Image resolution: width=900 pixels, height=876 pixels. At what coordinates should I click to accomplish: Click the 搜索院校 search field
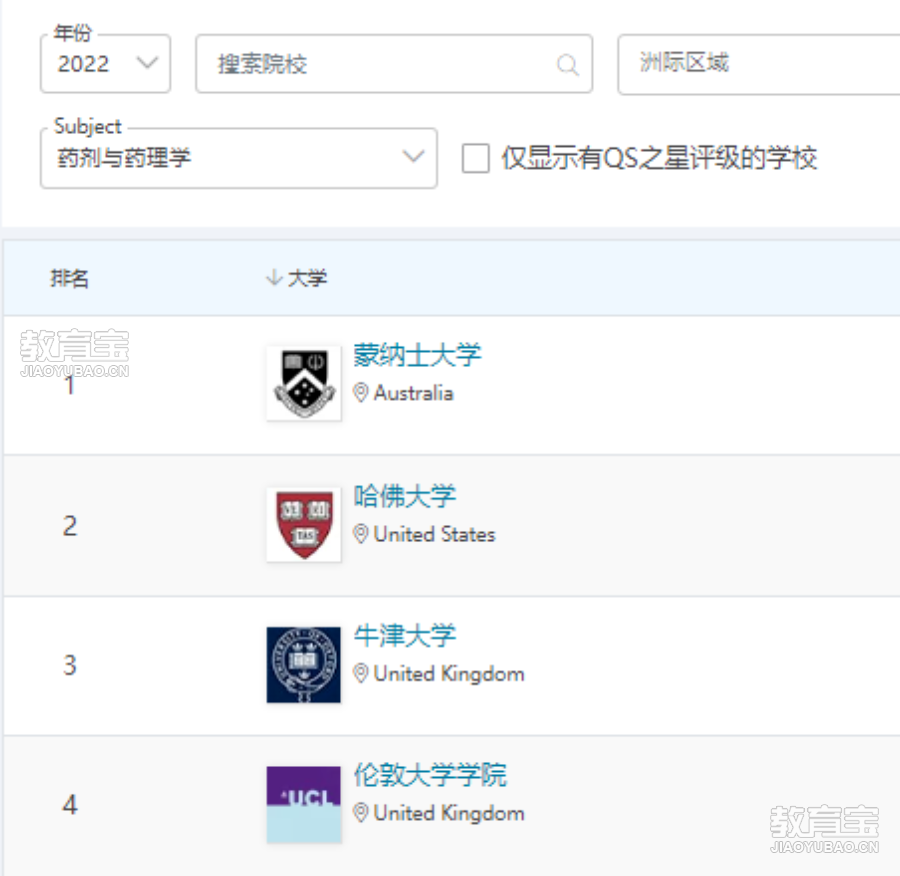click(394, 64)
